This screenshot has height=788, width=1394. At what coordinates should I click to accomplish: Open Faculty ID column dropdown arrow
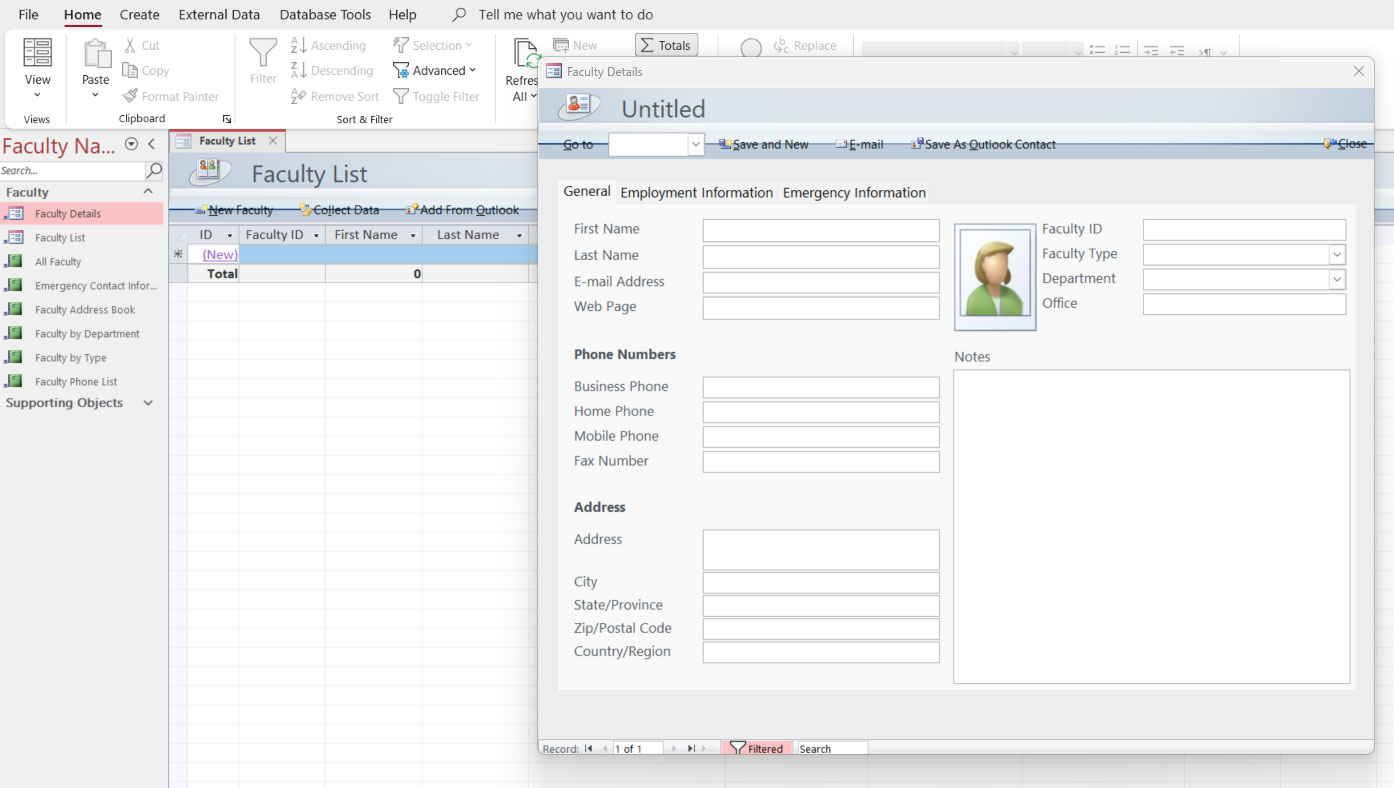317,235
